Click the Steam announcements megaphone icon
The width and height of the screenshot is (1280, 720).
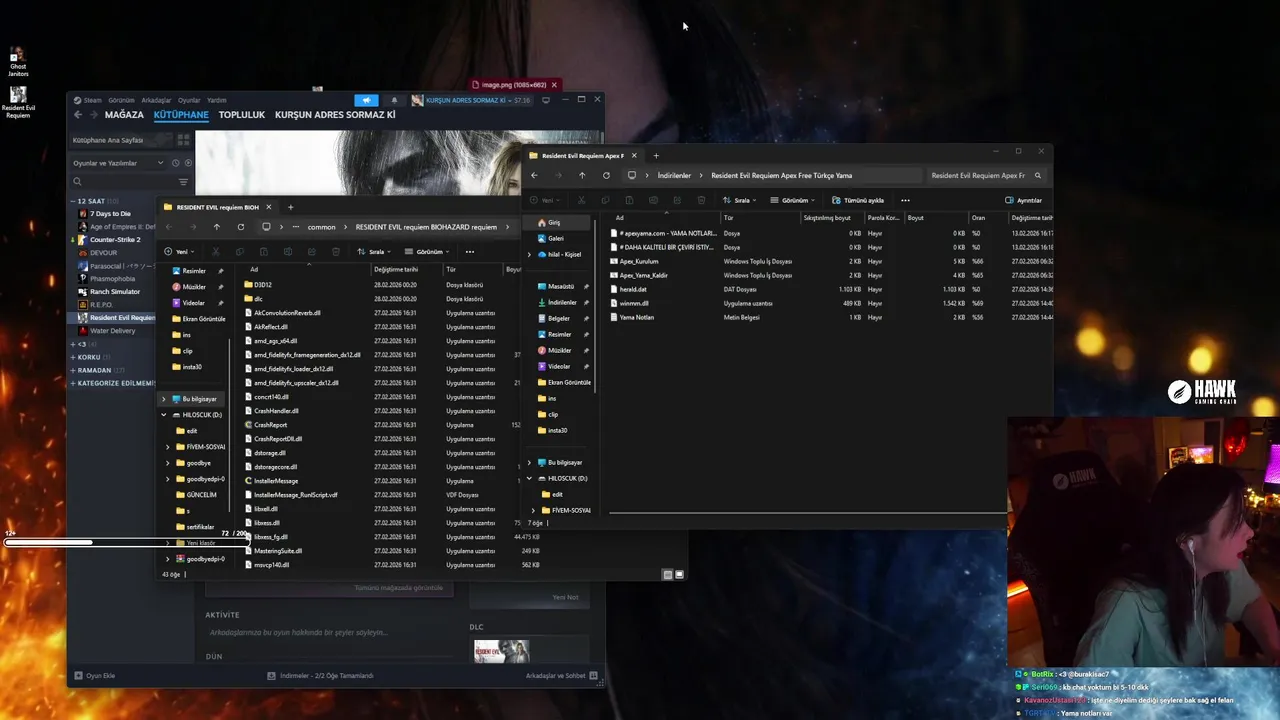[366, 100]
